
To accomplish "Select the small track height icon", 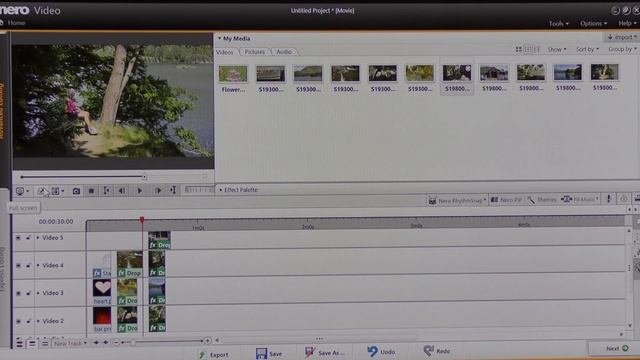I will (x=45, y=344).
